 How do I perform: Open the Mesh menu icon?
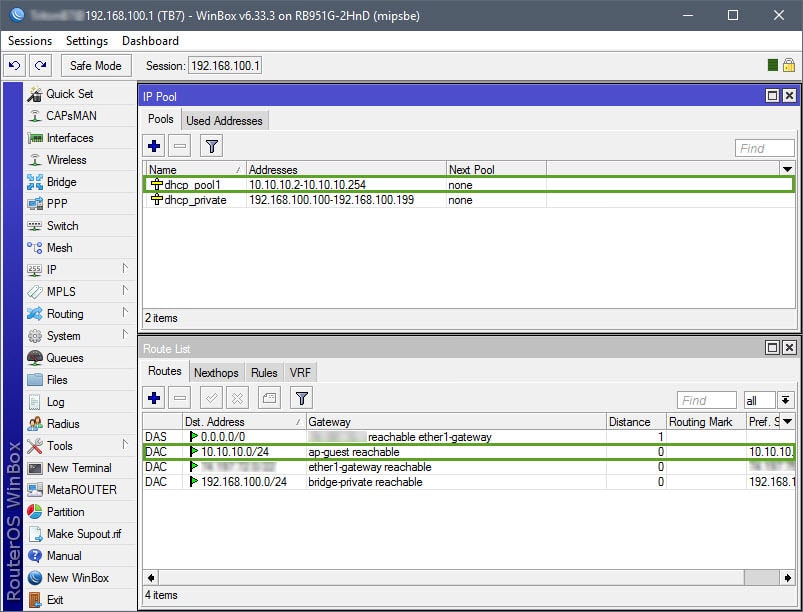click(x=35, y=248)
